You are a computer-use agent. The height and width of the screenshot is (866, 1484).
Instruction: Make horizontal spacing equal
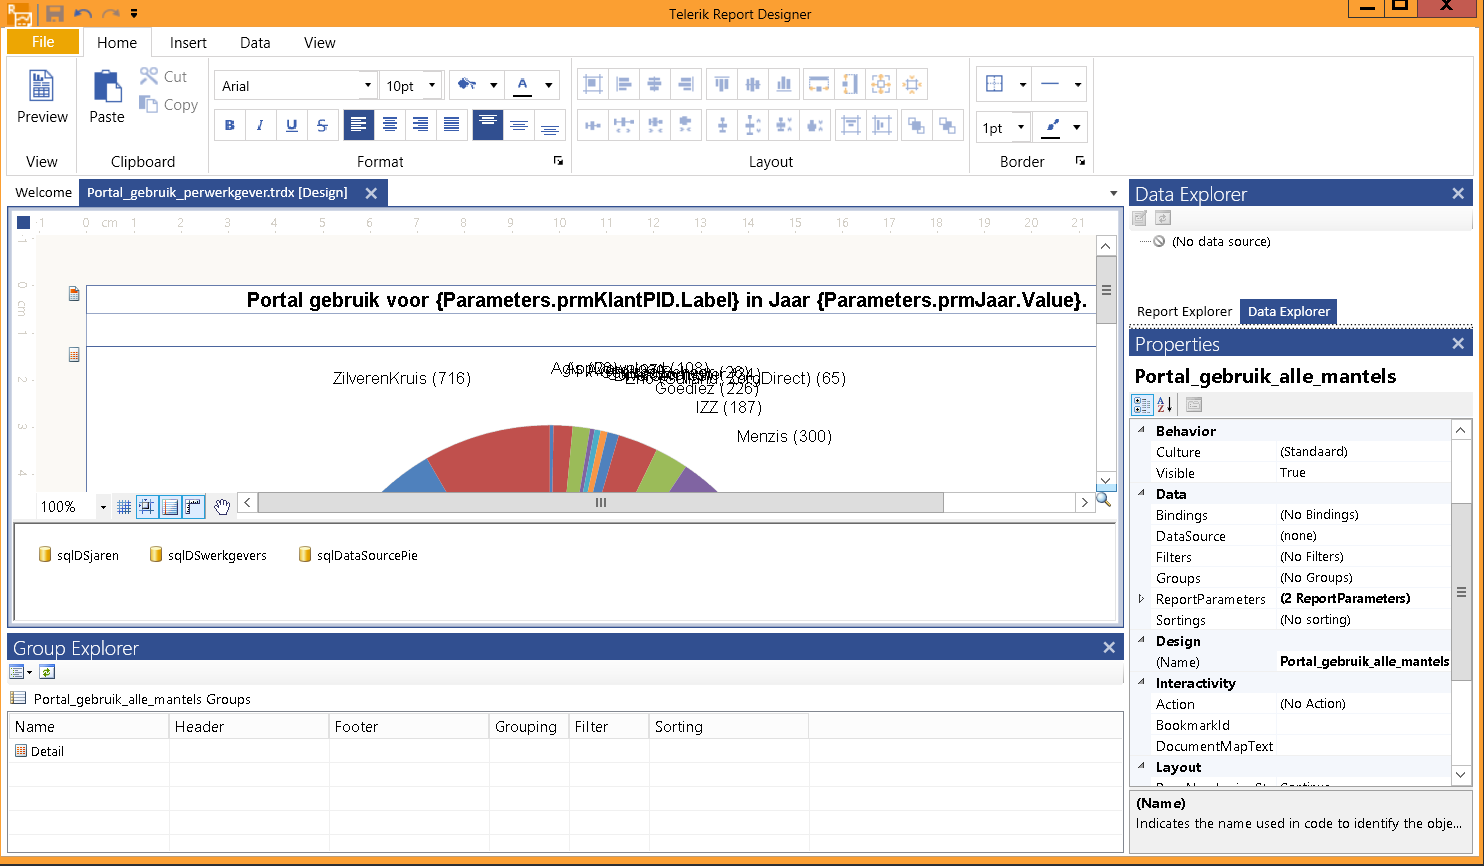[x=593, y=125]
